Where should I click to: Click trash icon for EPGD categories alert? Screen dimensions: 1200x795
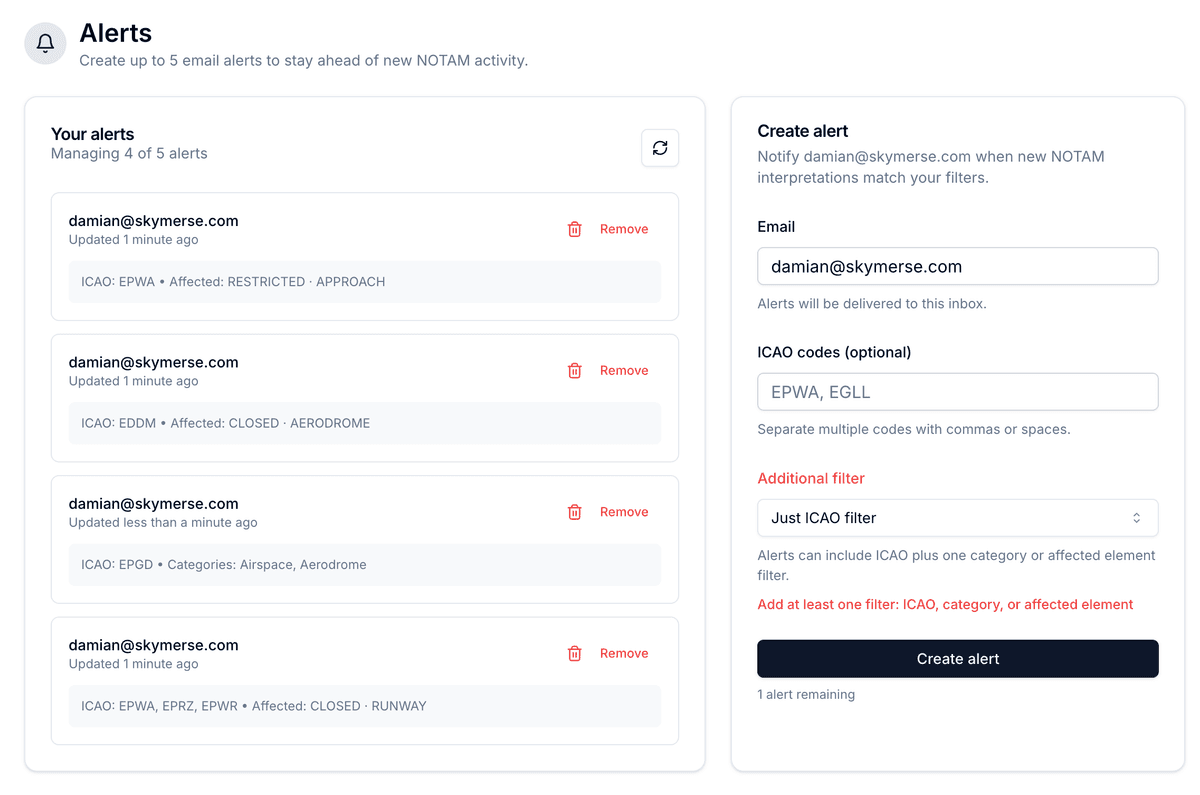tap(575, 512)
